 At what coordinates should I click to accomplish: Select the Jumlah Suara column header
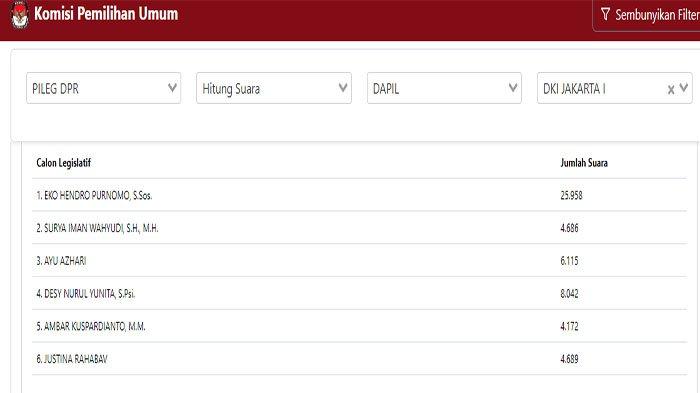(584, 163)
